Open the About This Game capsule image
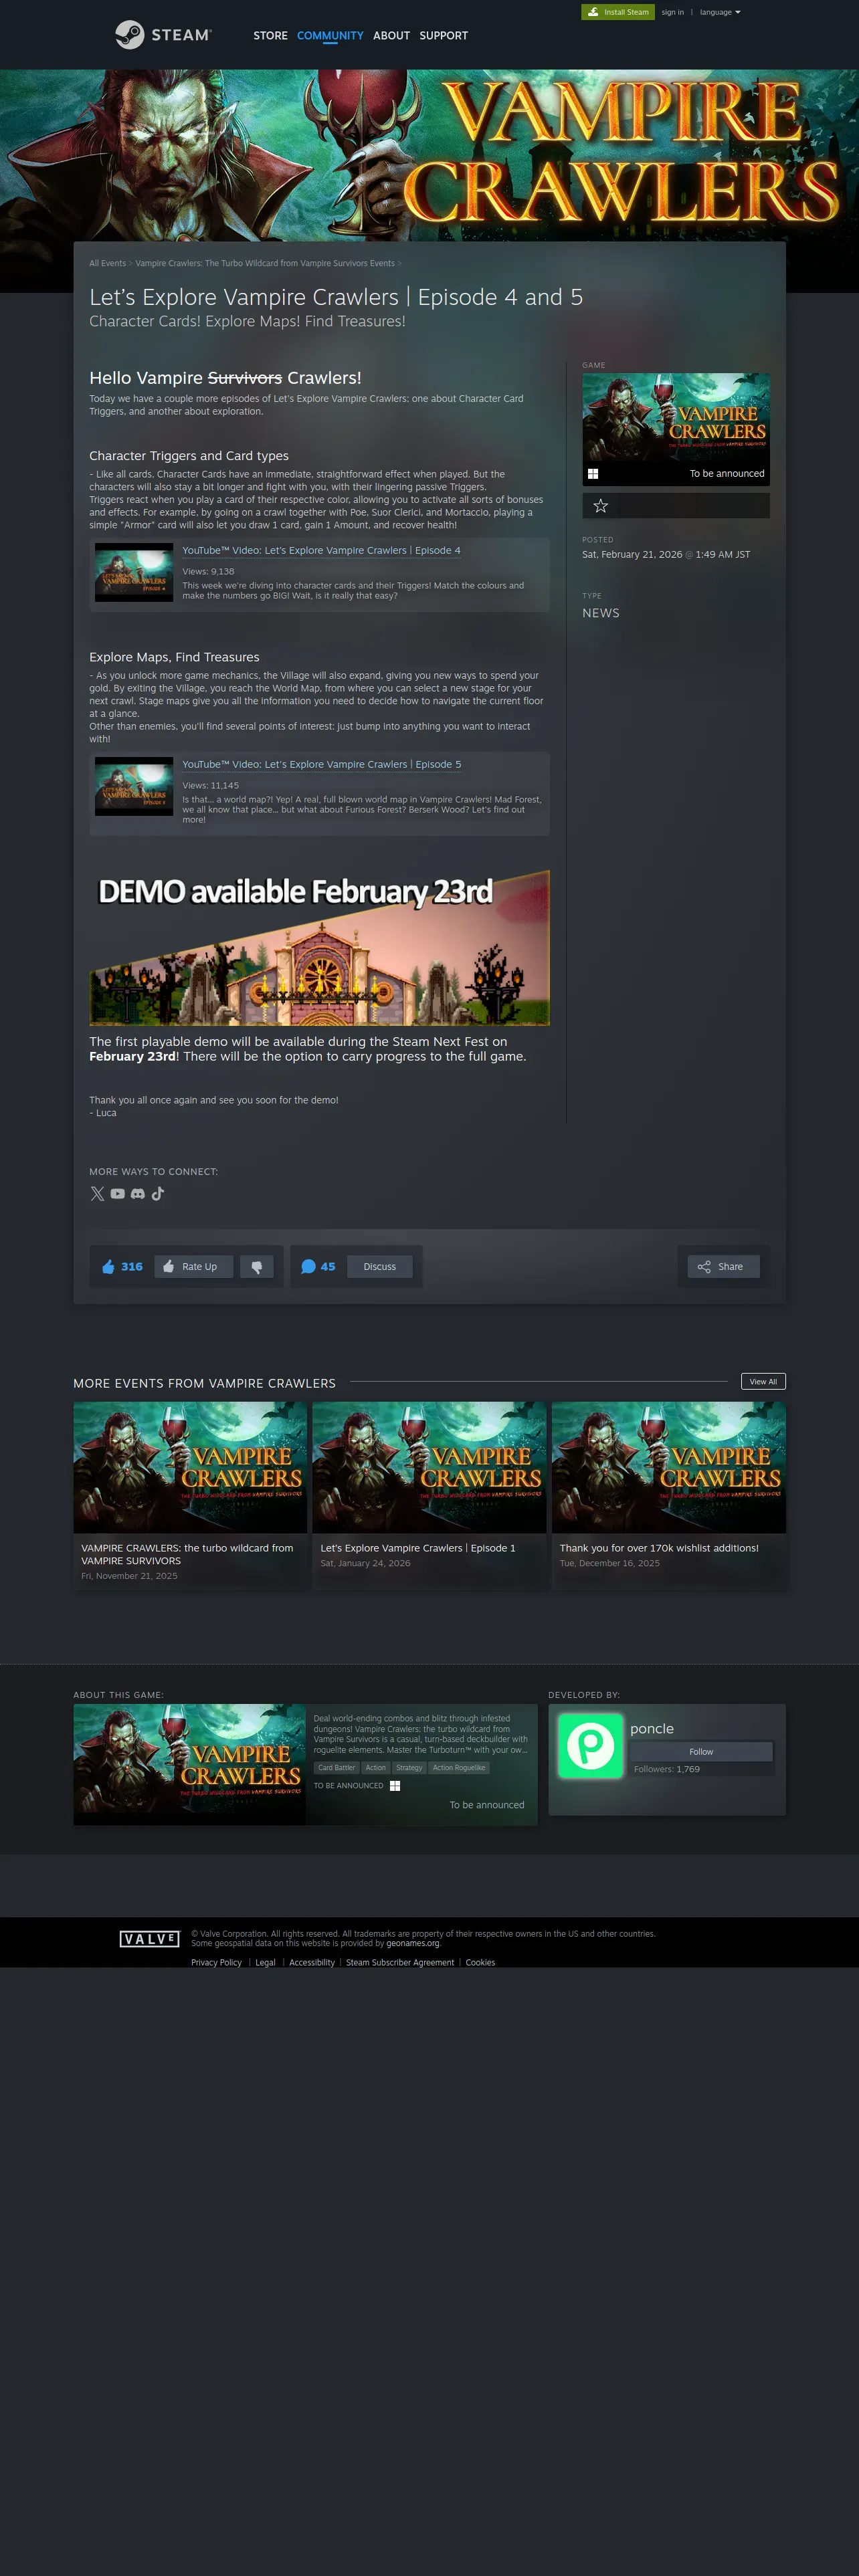 point(189,1765)
